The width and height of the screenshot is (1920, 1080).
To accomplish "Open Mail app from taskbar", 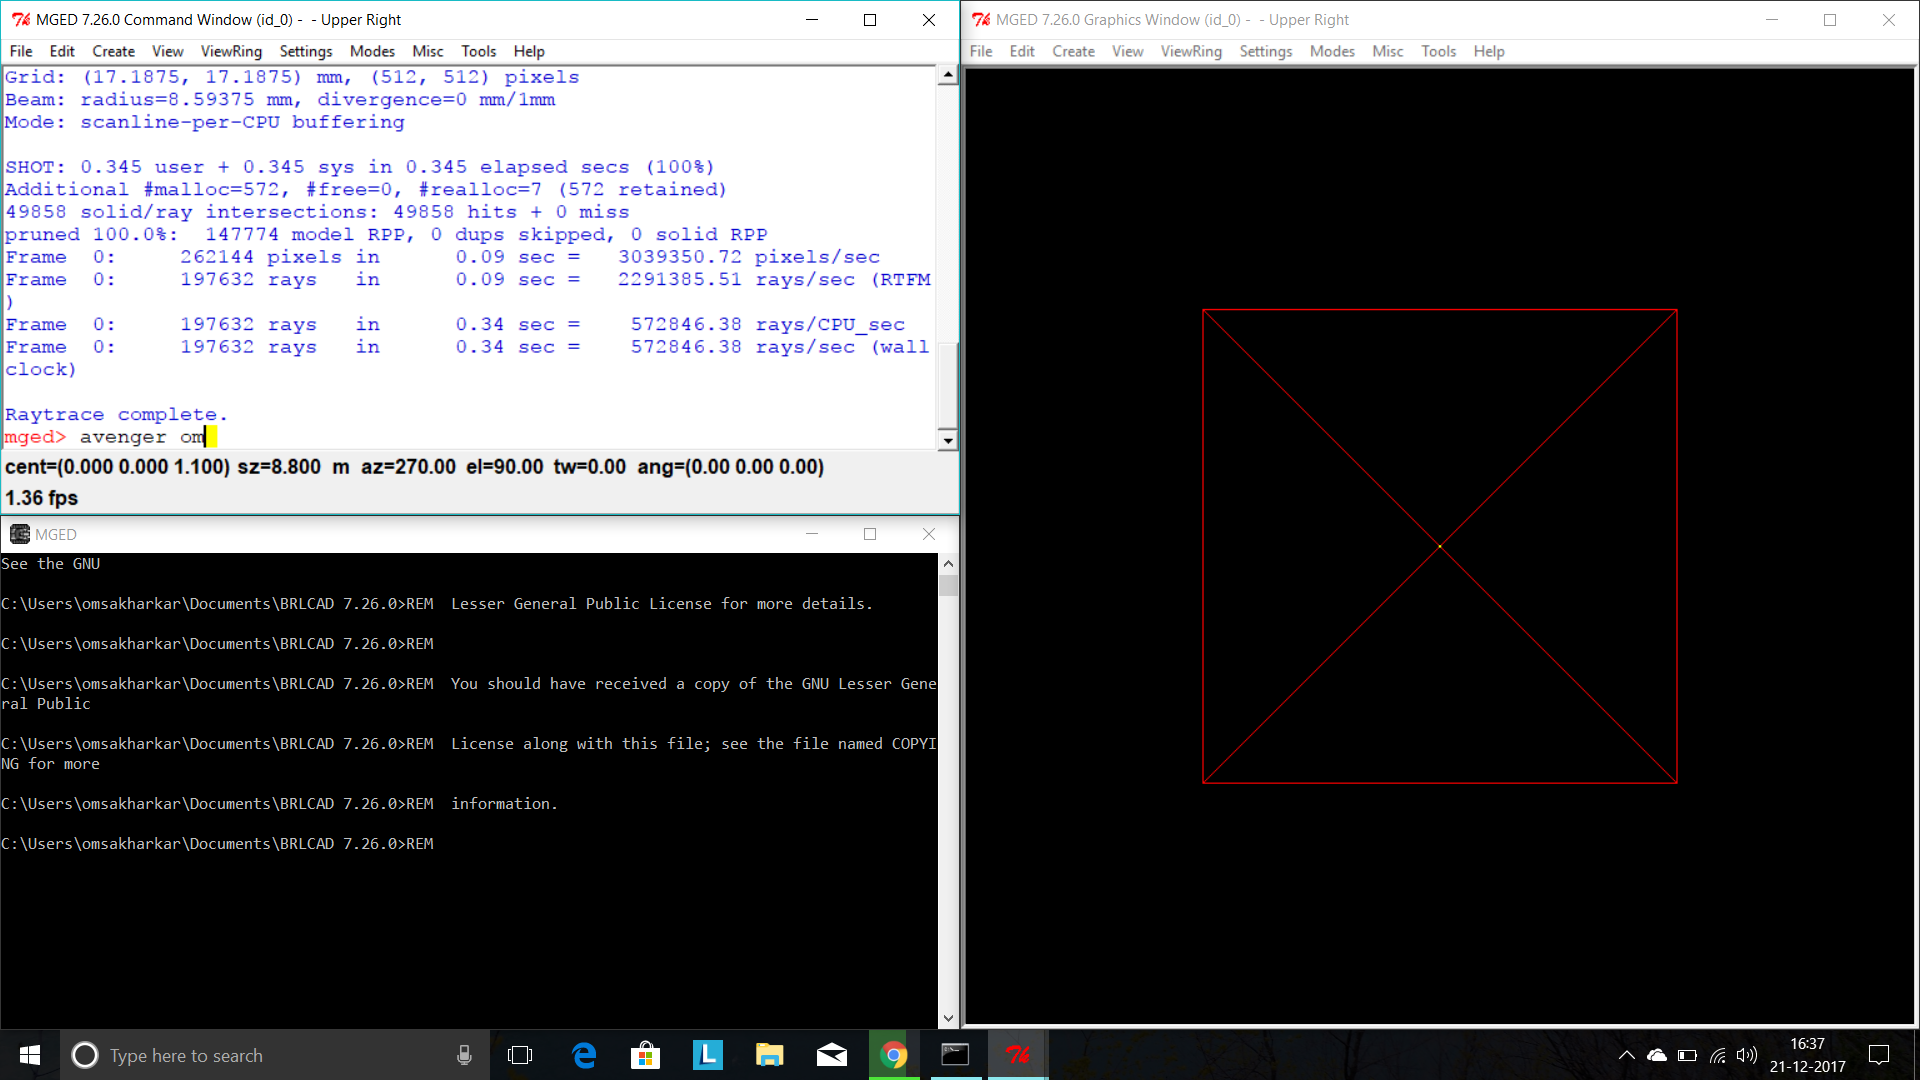I will tap(832, 1055).
